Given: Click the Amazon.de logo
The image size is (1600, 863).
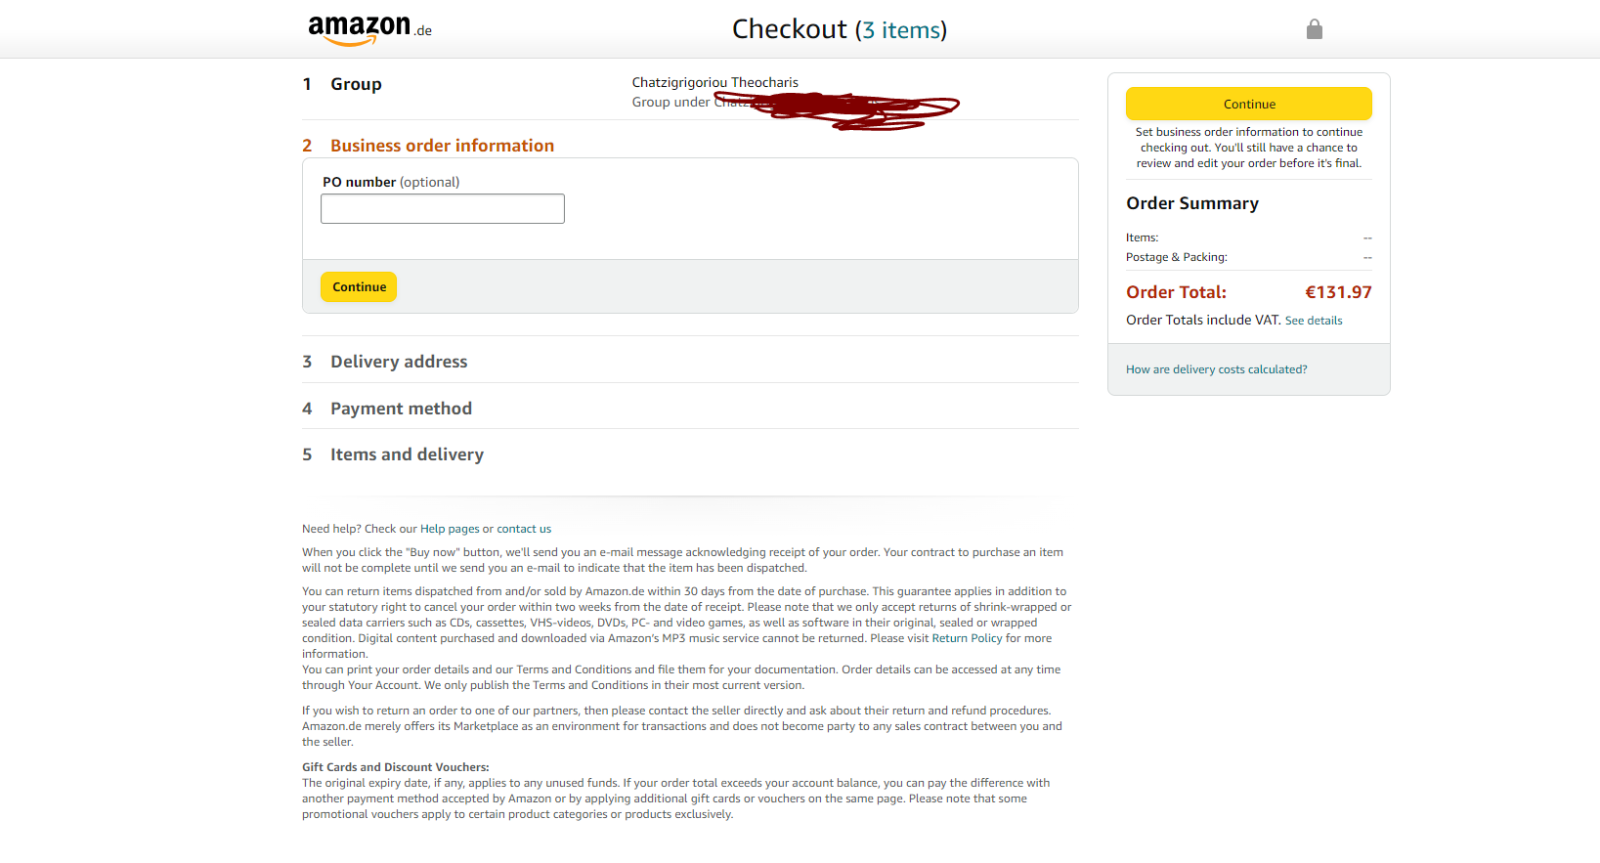Looking at the screenshot, I should [x=369, y=30].
